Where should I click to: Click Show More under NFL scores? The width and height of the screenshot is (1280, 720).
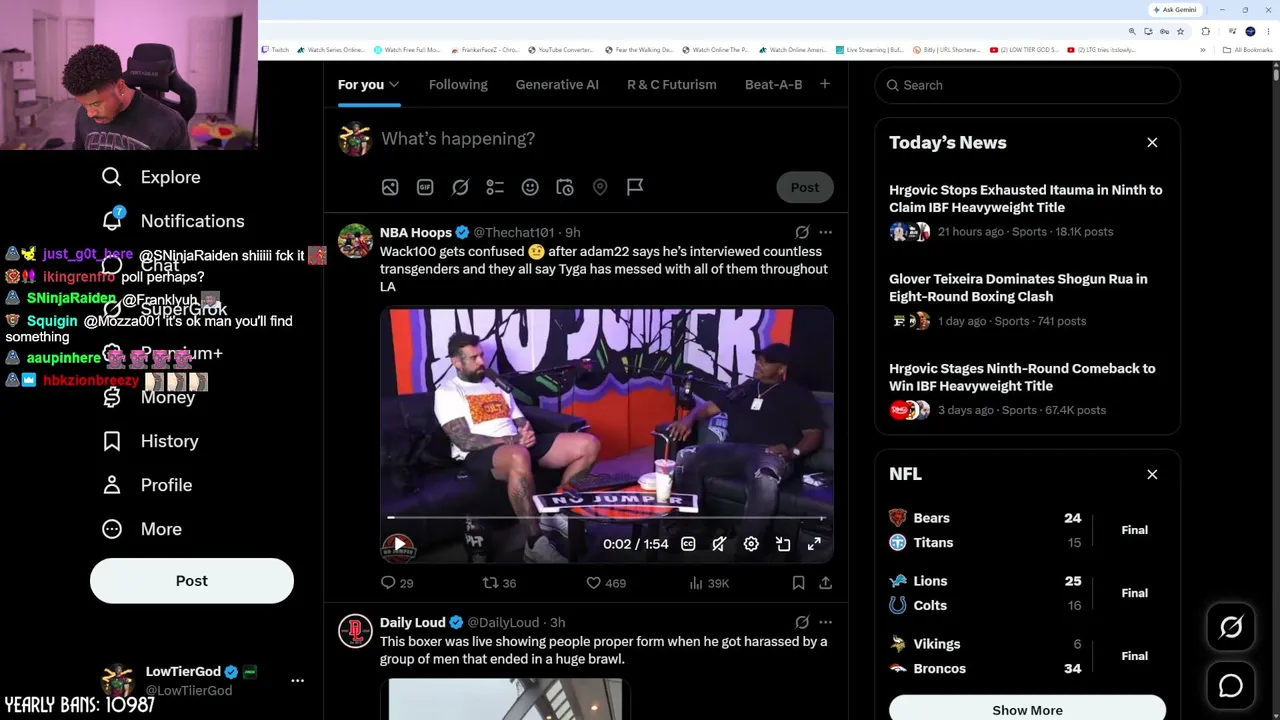(1027, 709)
